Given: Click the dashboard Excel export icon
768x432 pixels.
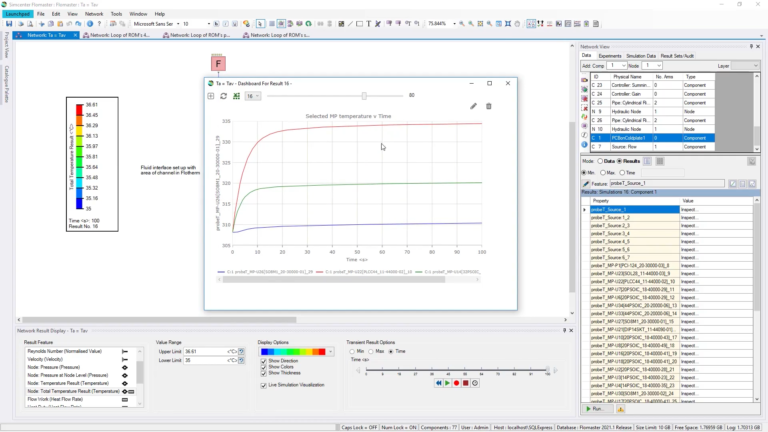Looking at the screenshot, I should 237,96.
